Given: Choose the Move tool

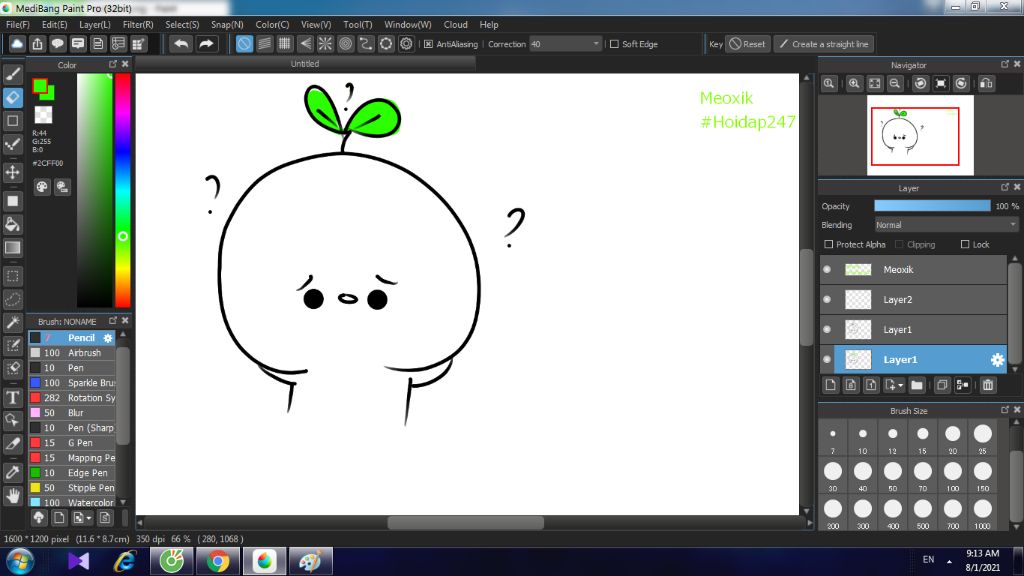Looking at the screenshot, I should coord(12,172).
